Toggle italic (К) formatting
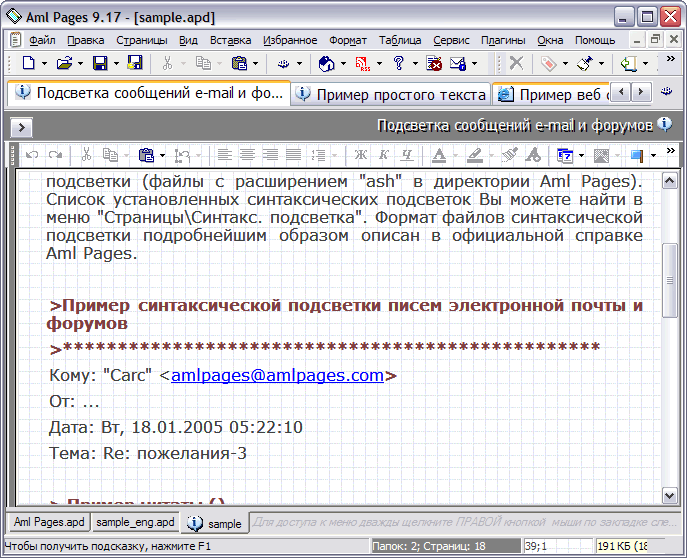687x558 pixels. (384, 155)
